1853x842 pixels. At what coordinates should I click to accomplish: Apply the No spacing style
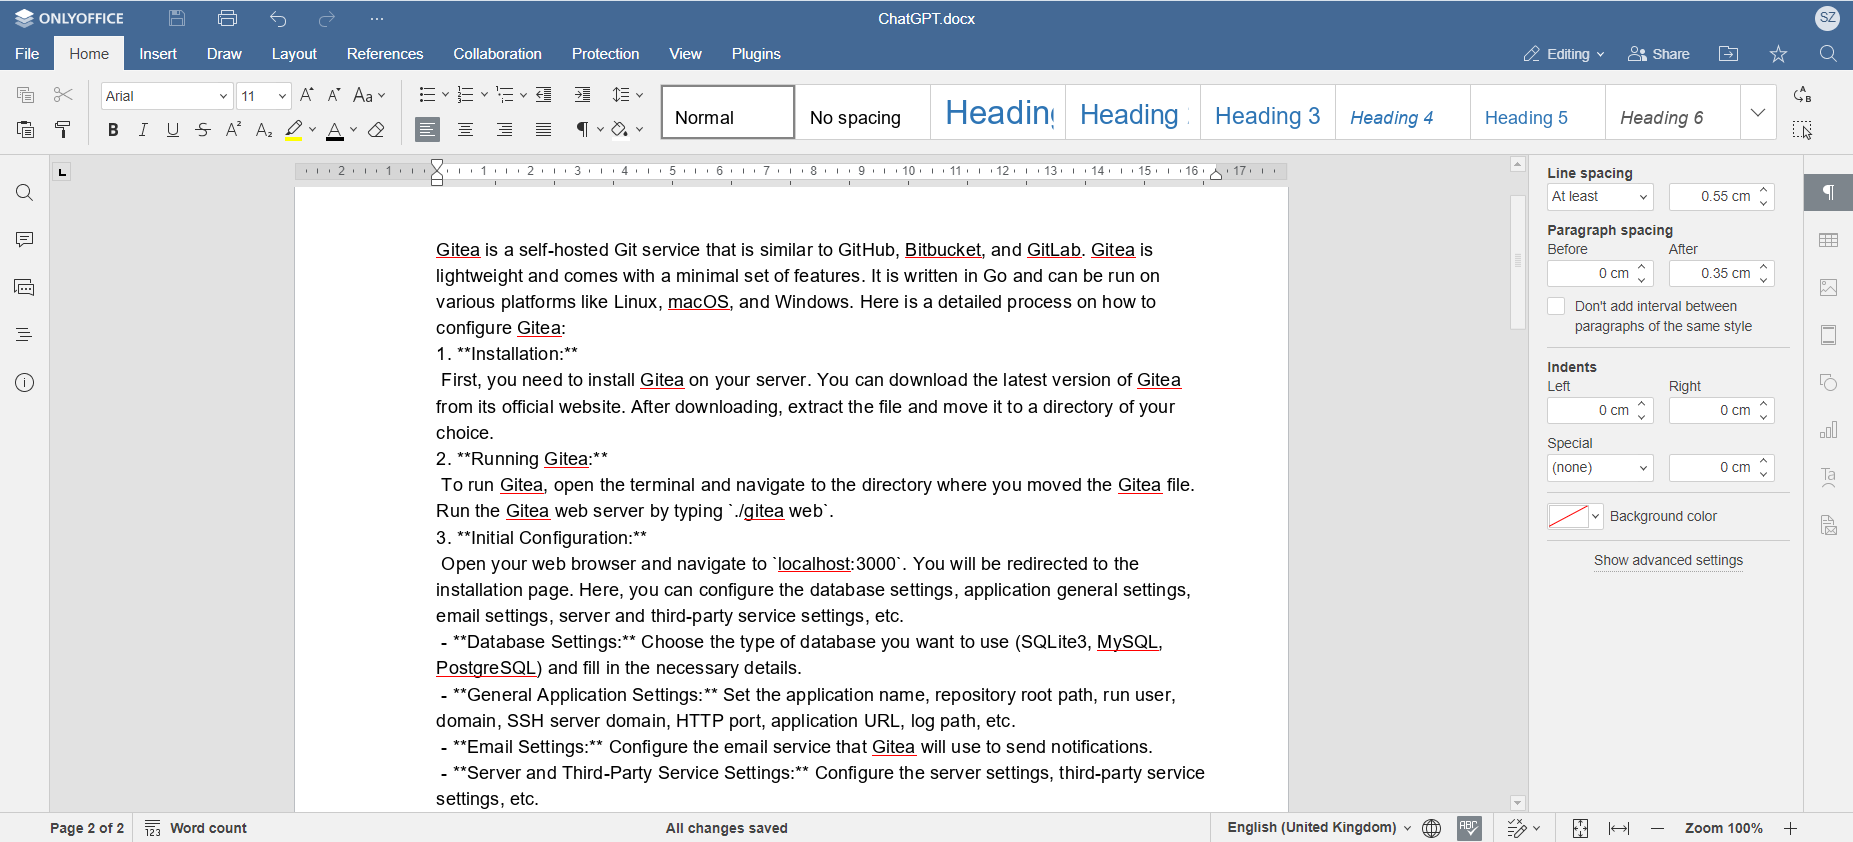tap(862, 112)
